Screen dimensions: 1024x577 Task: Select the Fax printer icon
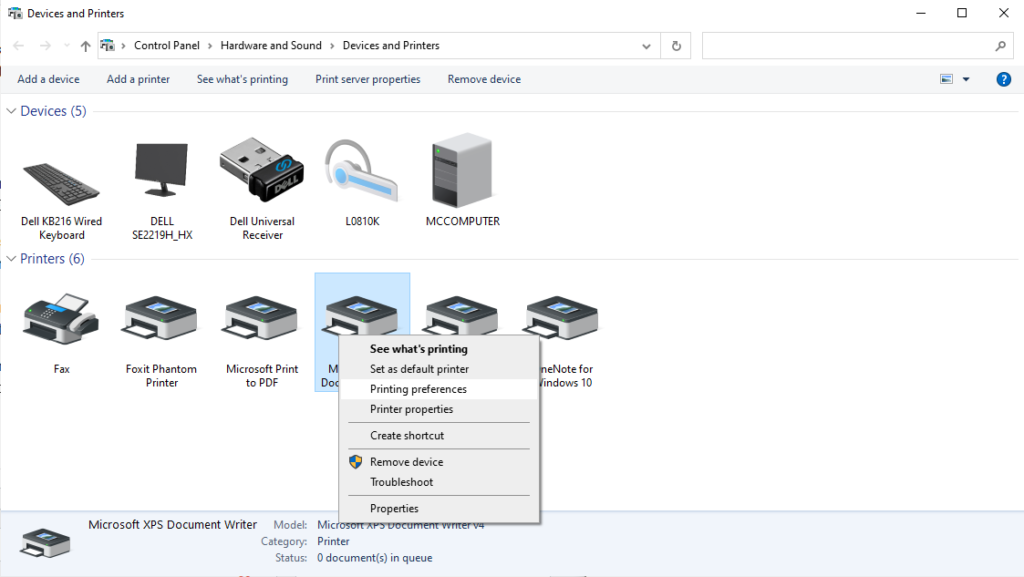pos(61,322)
